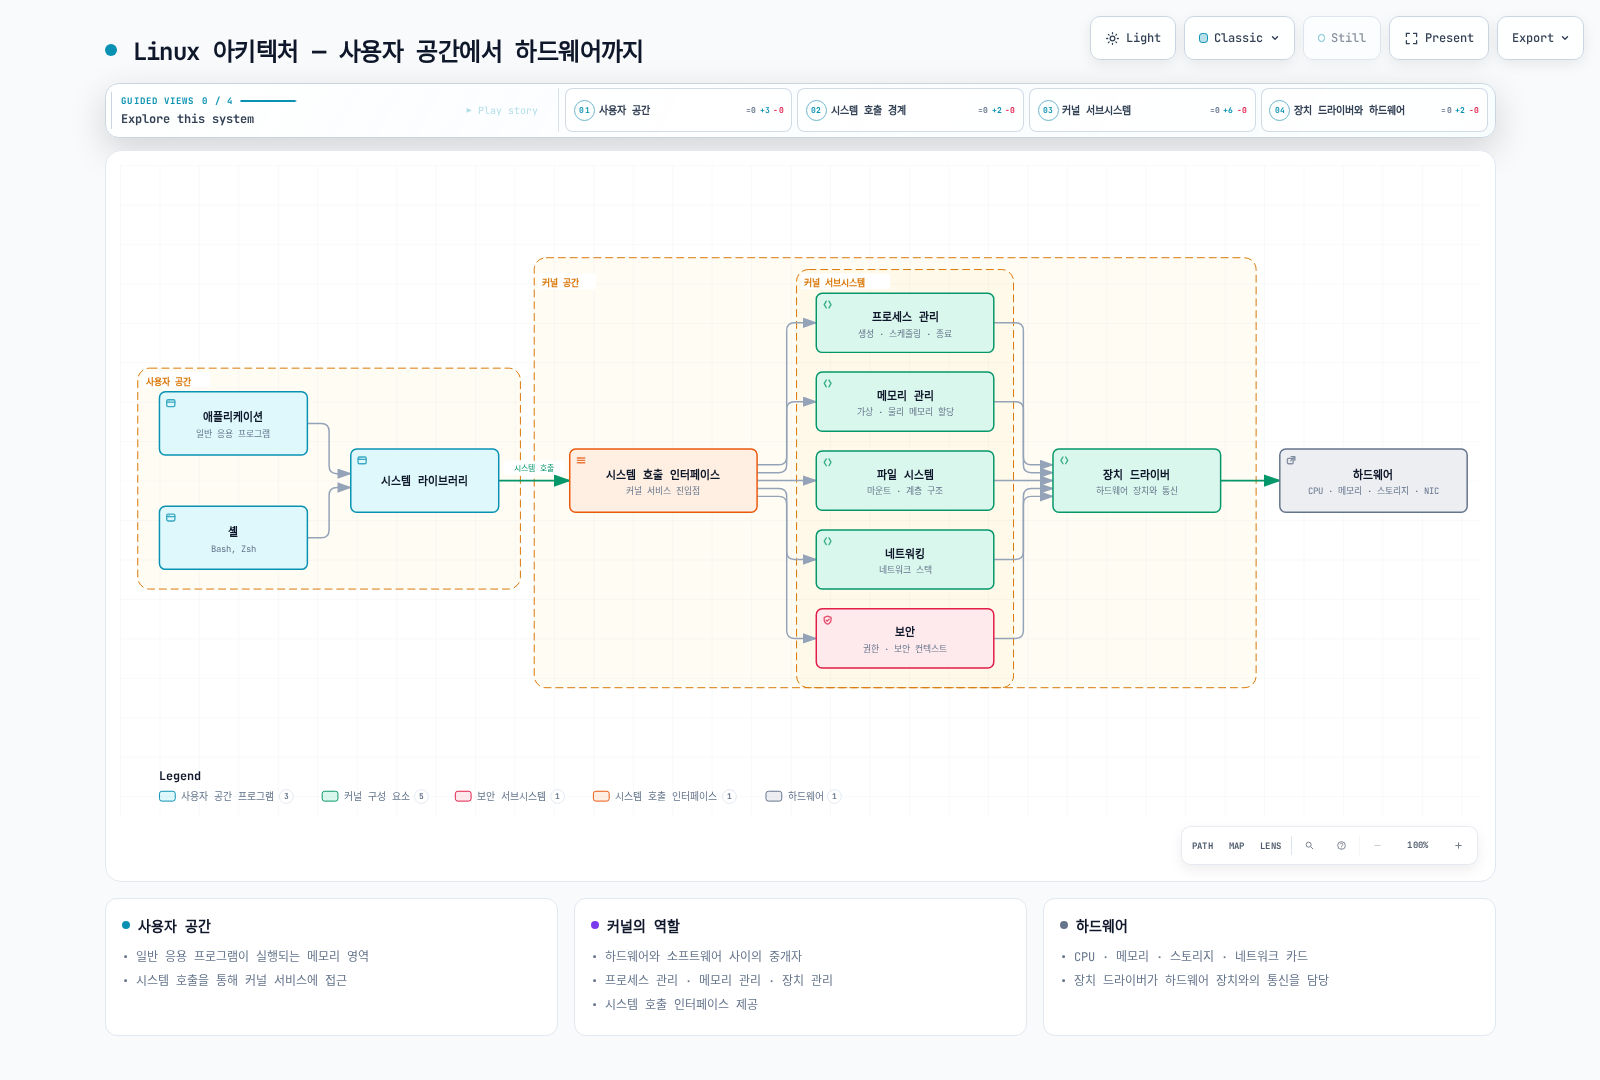The width and height of the screenshot is (1600, 1080).
Task: Toggle the Light theme button
Action: (1132, 38)
